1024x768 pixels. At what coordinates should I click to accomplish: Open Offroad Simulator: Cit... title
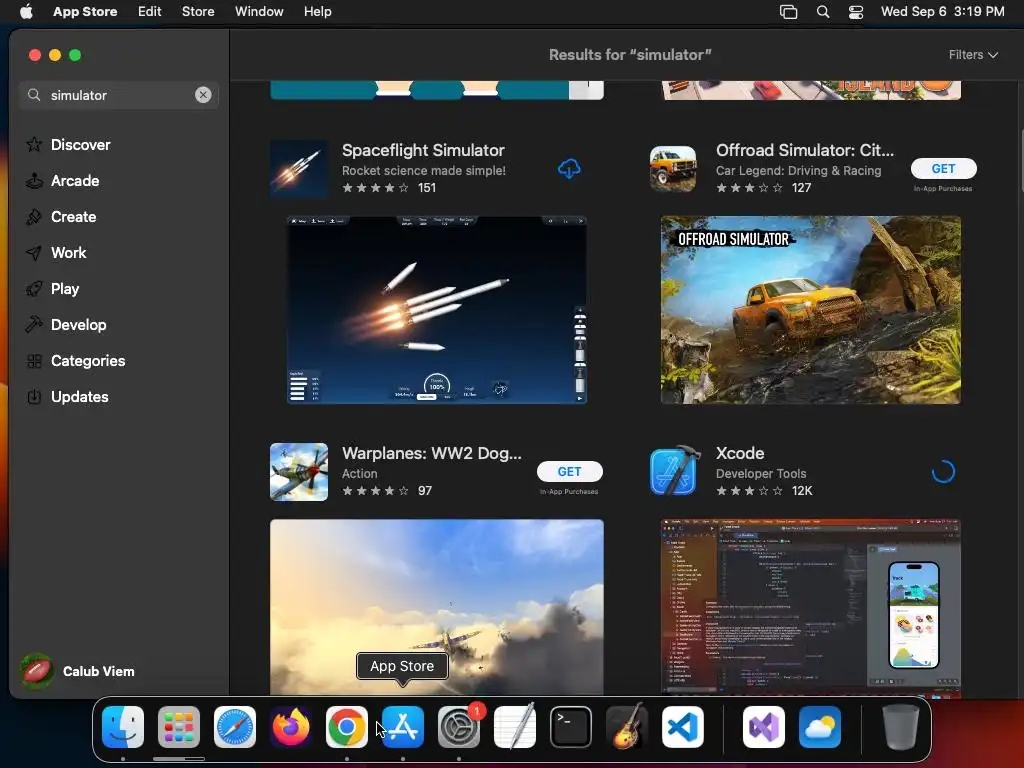click(805, 150)
